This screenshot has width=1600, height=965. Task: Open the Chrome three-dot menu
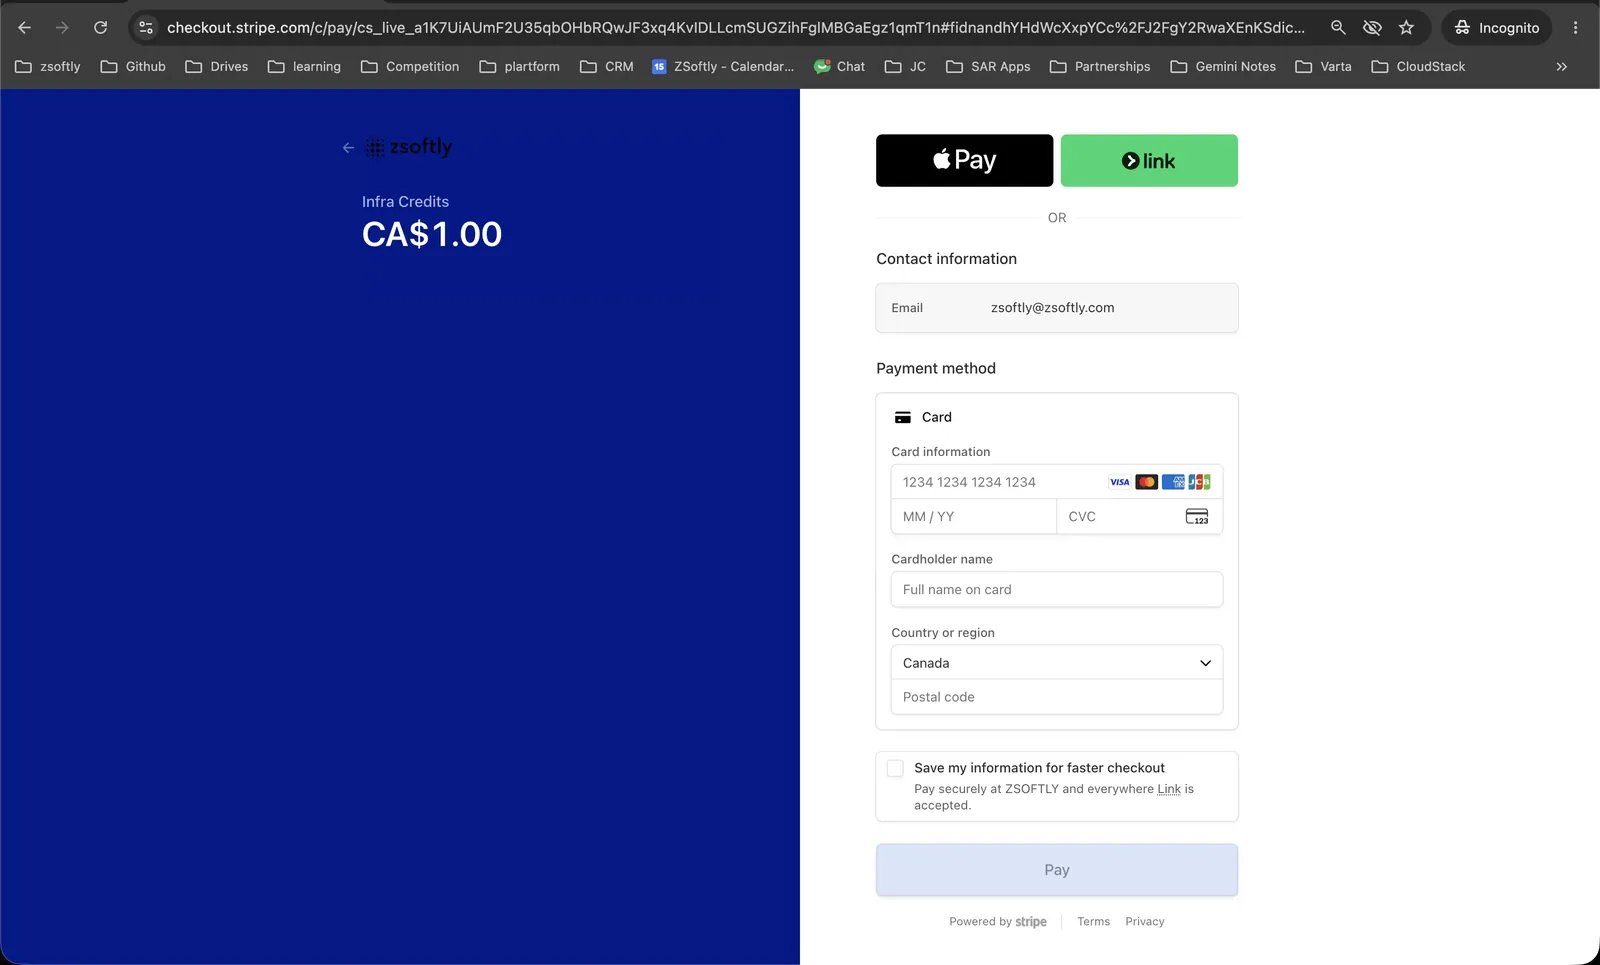pos(1576,28)
